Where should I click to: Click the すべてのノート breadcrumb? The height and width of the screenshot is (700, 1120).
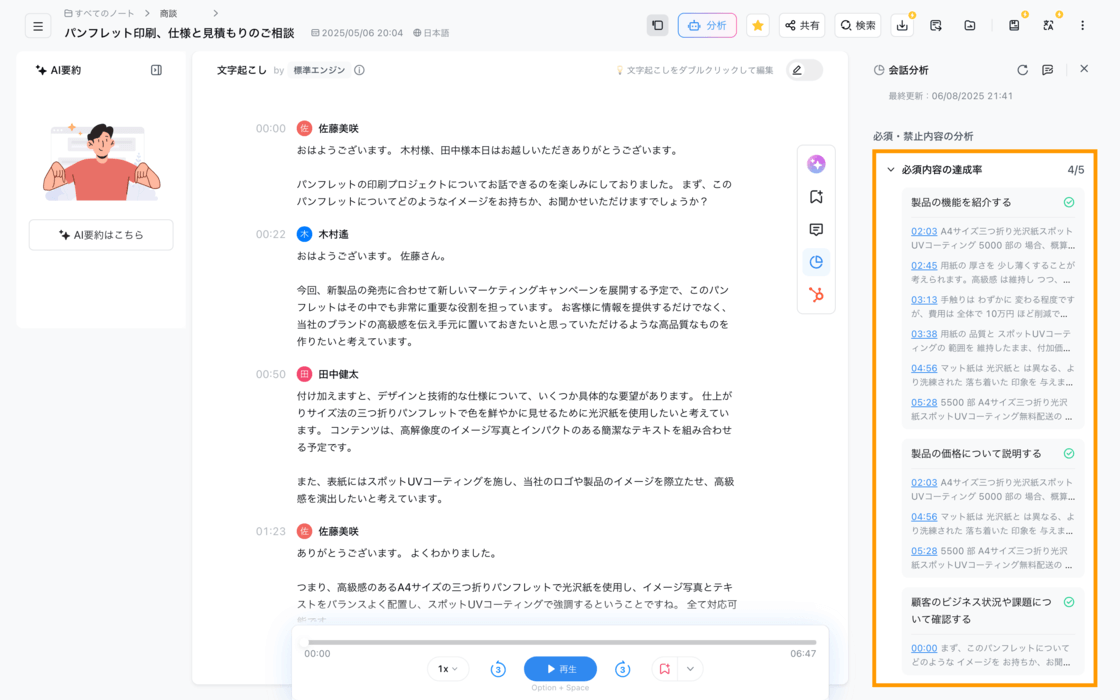pos(99,14)
